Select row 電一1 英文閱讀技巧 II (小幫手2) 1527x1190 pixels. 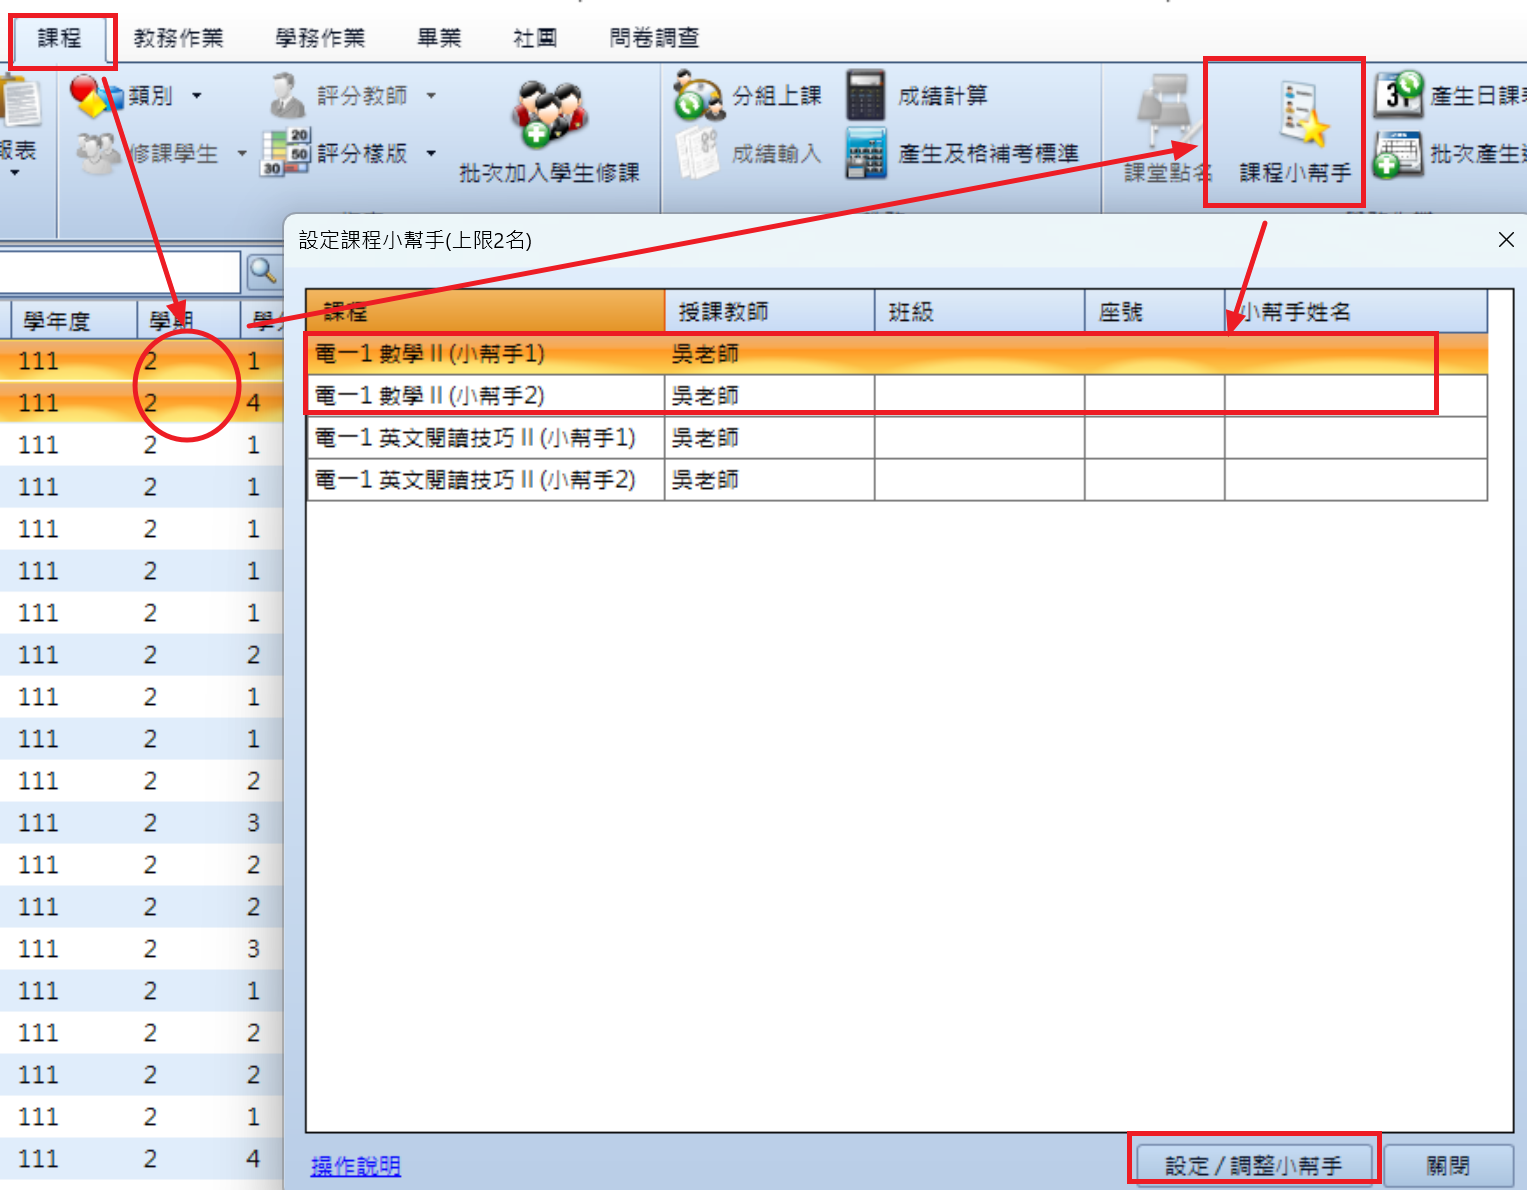[897, 480]
